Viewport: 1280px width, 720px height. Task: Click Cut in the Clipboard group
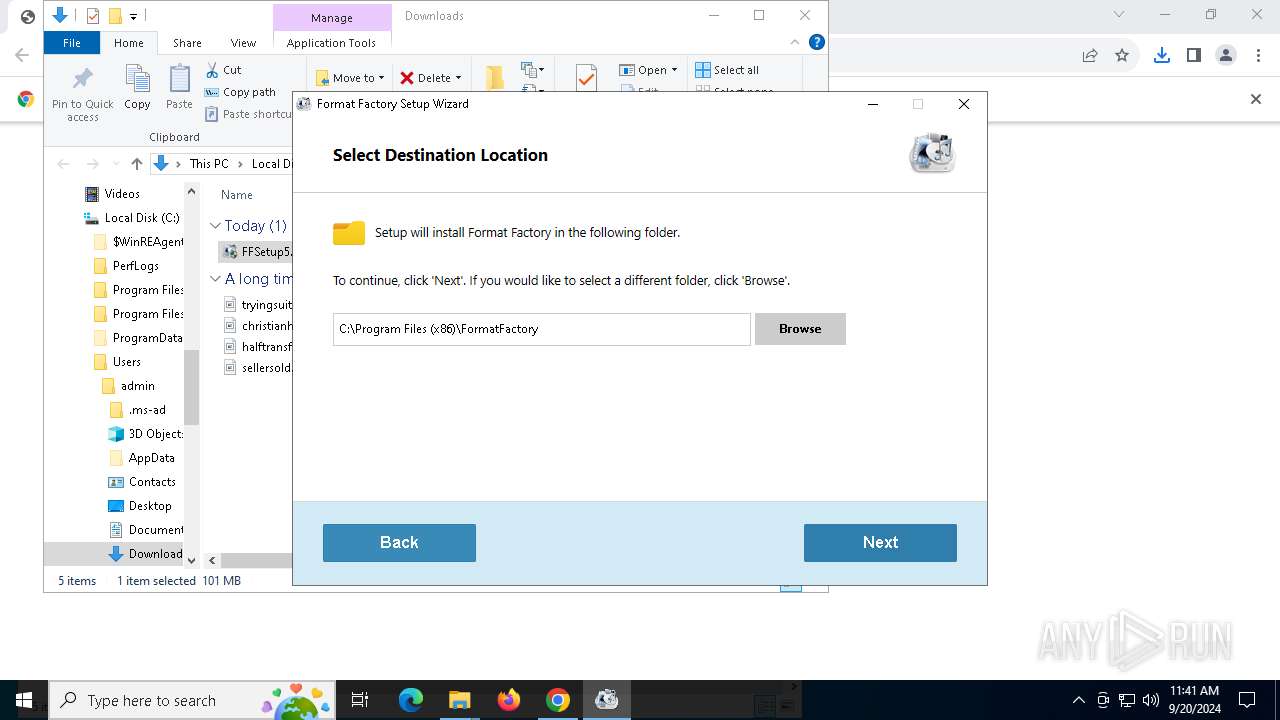tap(223, 70)
